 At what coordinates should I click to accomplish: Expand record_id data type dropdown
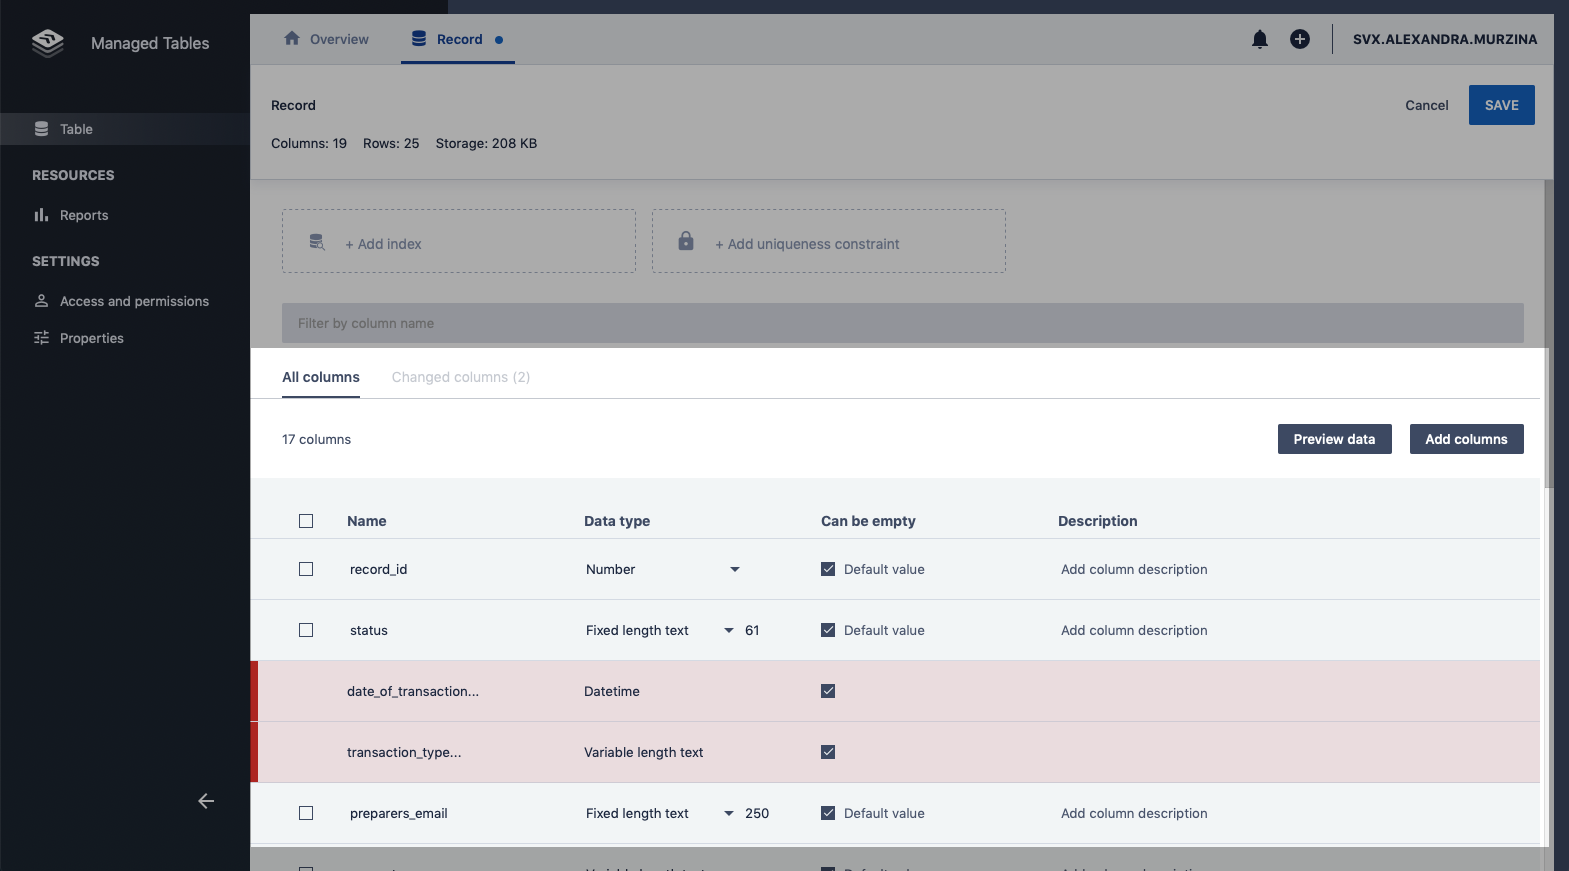pyautogui.click(x=735, y=569)
